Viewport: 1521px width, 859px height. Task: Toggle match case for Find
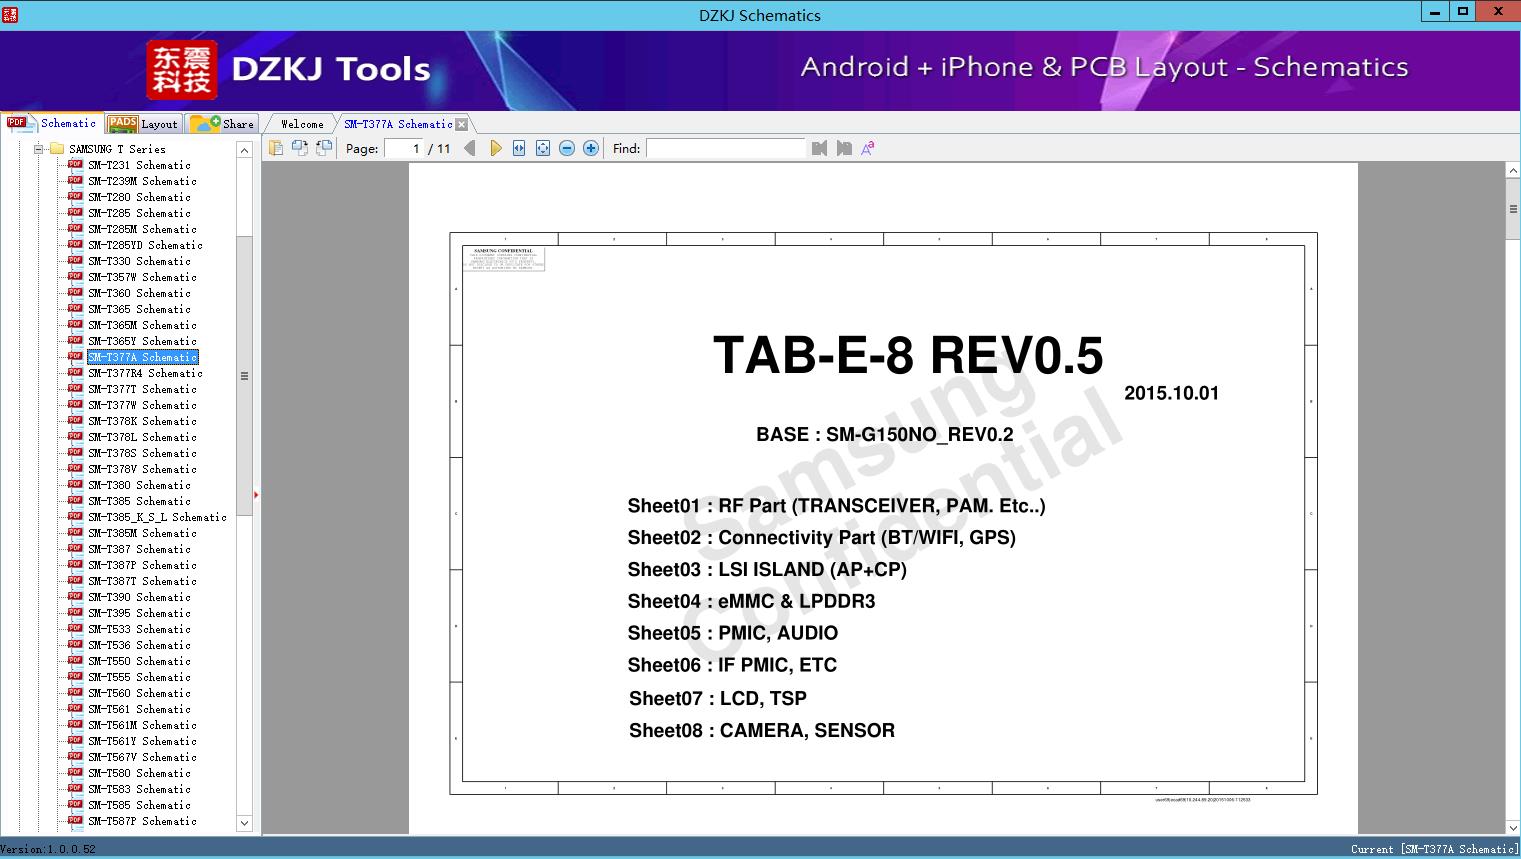[868, 148]
